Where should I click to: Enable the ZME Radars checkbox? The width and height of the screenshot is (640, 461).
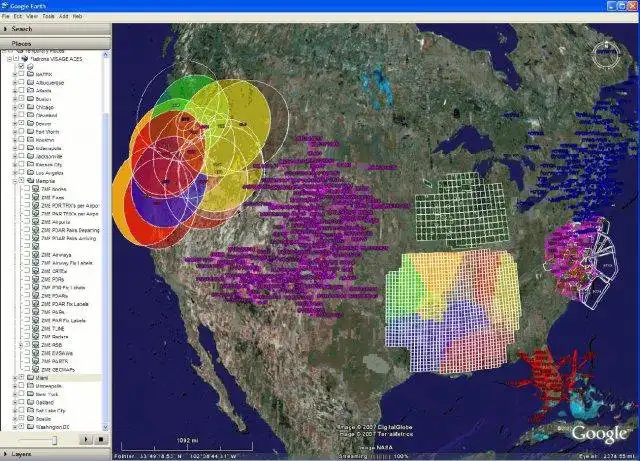(27, 336)
